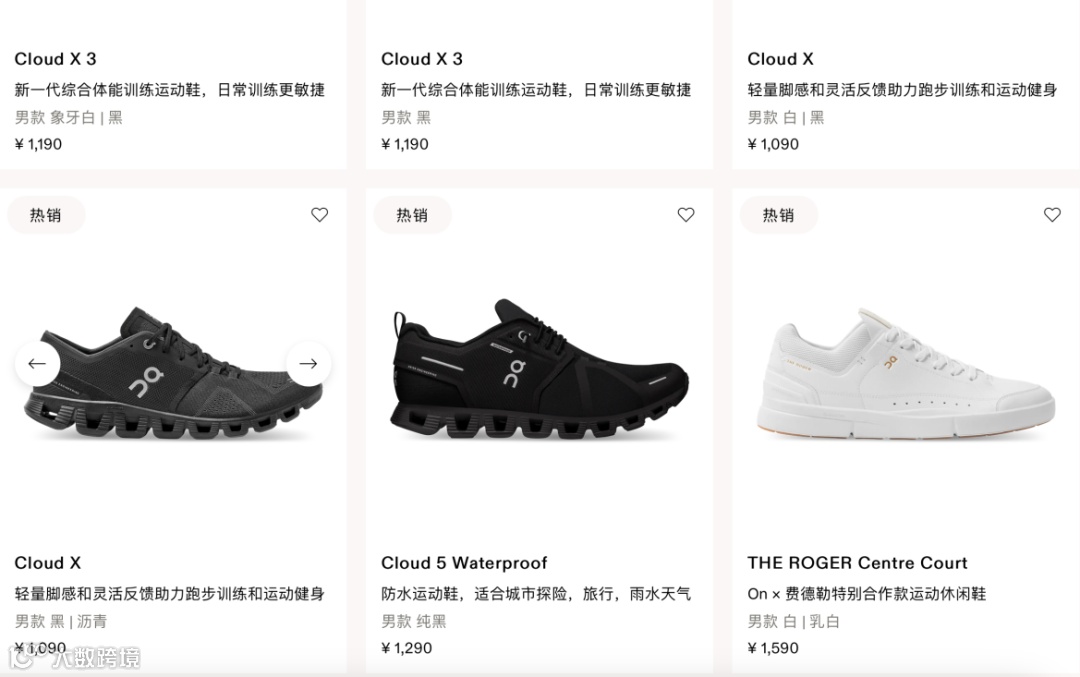This screenshot has height=677, width=1080.
Task: Click the 大数跨境 watermark logo
Action: coord(76,658)
